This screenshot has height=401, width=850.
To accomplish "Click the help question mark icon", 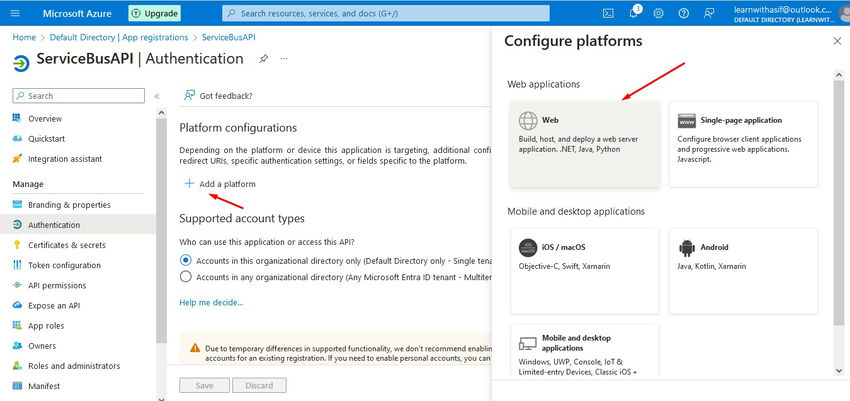I will coord(684,13).
